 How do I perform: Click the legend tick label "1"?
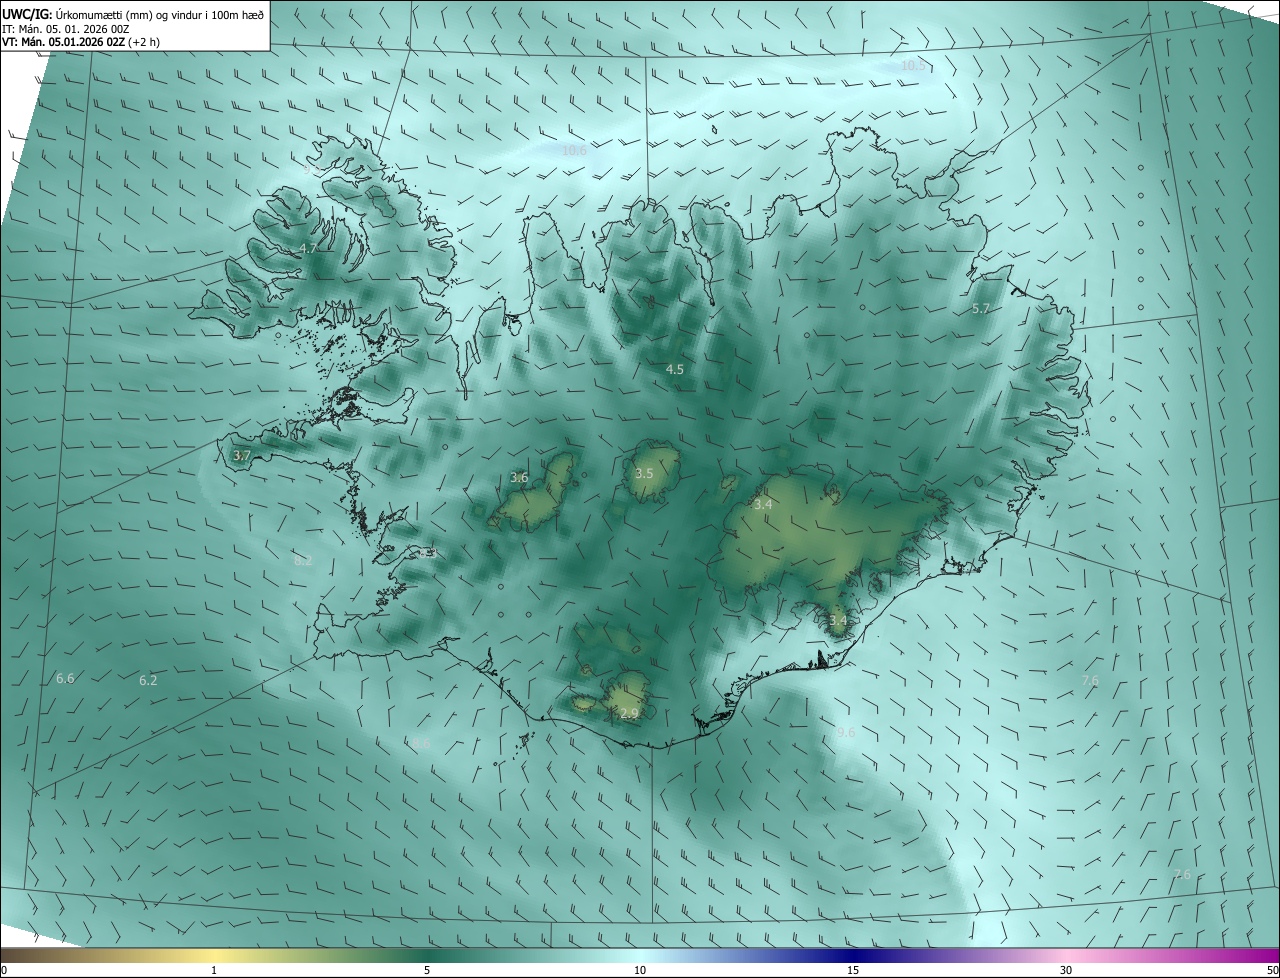[214, 970]
